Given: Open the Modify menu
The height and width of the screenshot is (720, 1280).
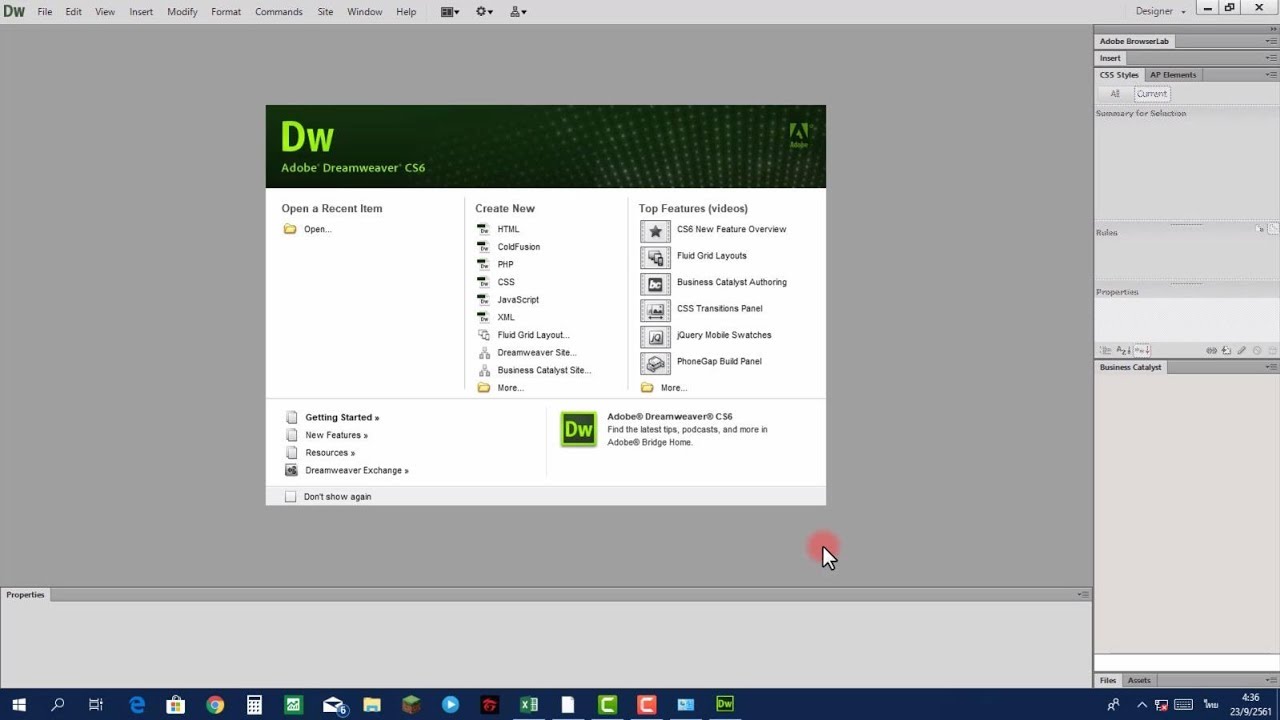Looking at the screenshot, I should tap(182, 12).
